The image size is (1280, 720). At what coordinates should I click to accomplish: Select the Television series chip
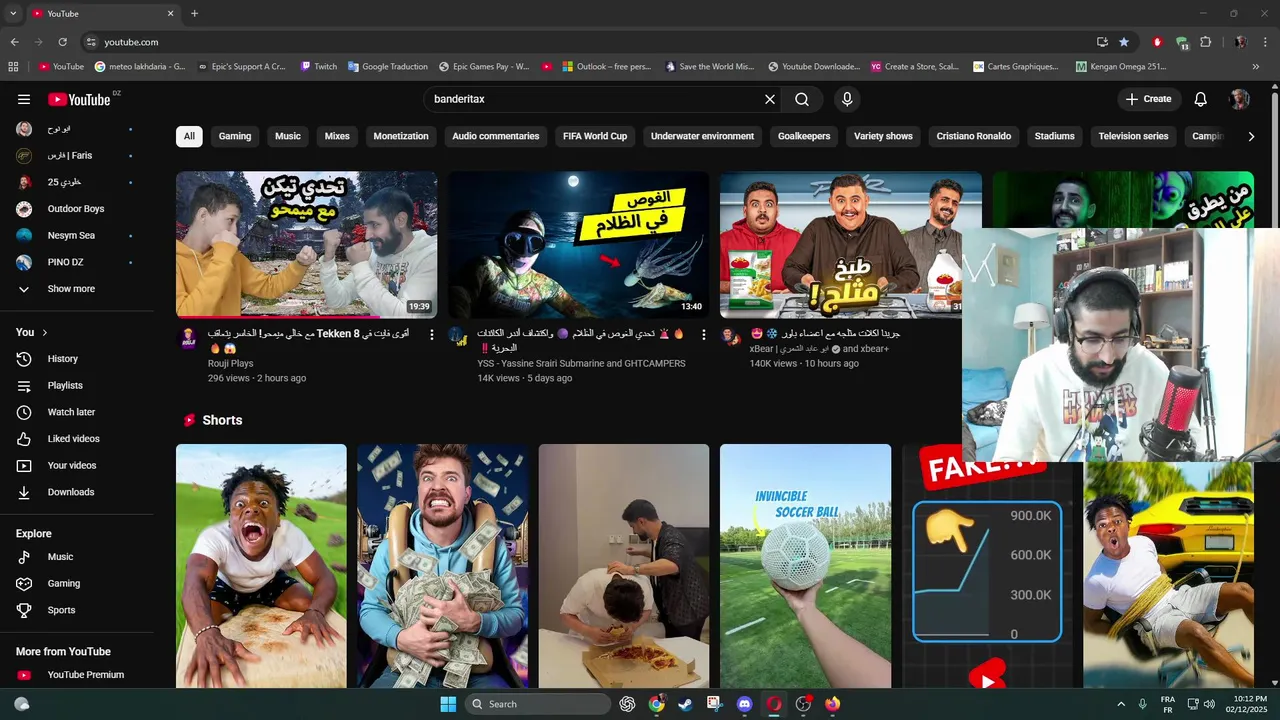coord(1133,136)
